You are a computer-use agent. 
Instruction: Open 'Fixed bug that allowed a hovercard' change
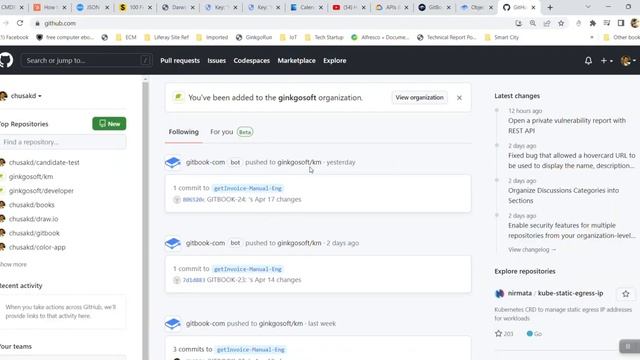pos(571,160)
